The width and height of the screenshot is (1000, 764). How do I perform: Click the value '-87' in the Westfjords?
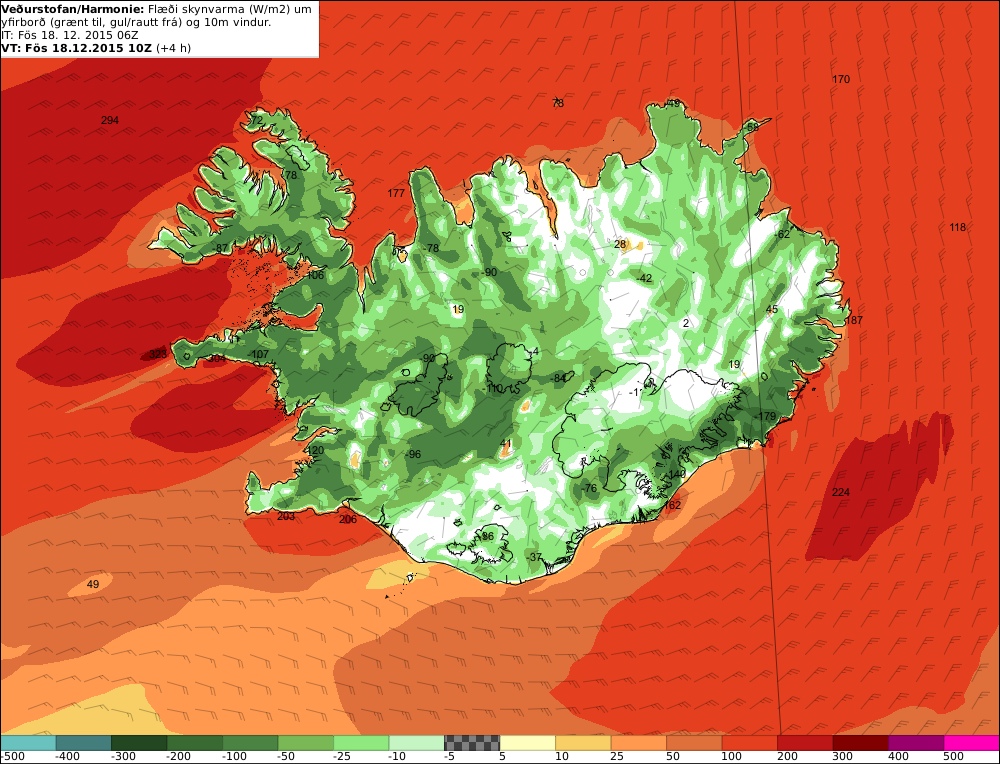point(219,248)
